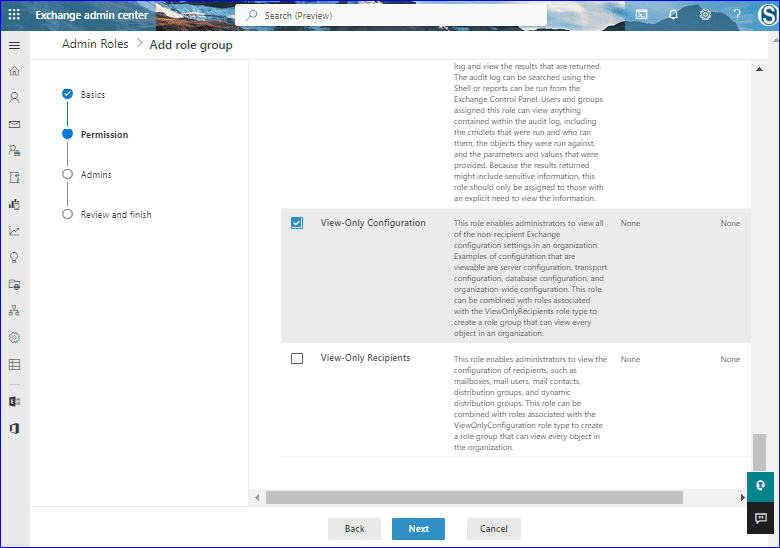Open Roles icon in sidebar
Image resolution: width=780 pixels, height=548 pixels.
point(14,151)
